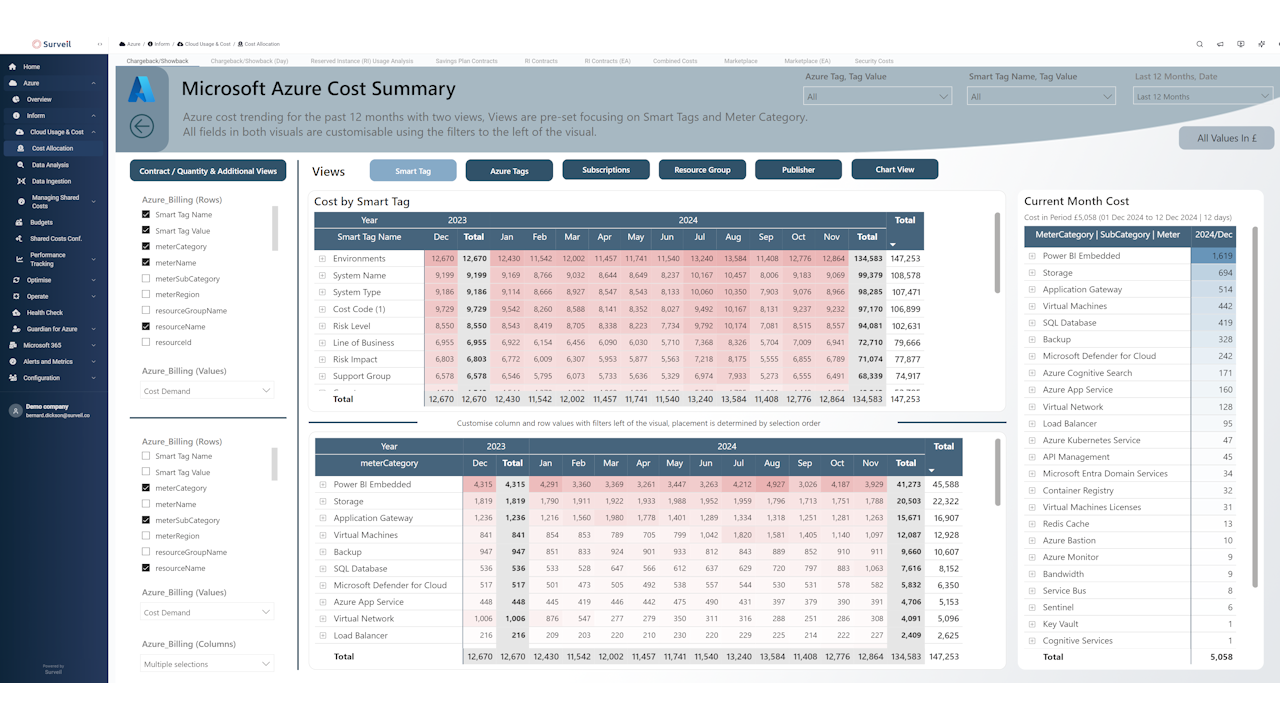The width and height of the screenshot is (1280, 720).
Task: Click the Azure cloud icon in sidebar
Action: (13, 83)
